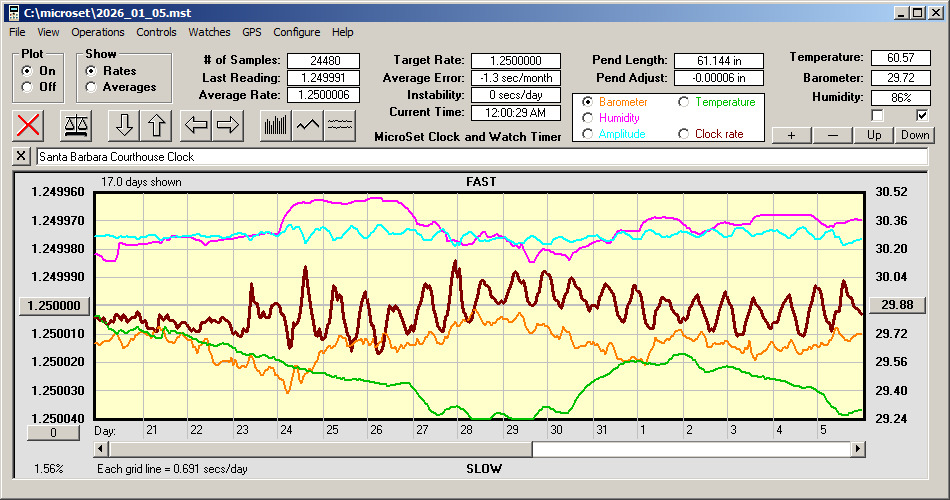The image size is (950, 500).
Task: Choose the Temperature trace radio button
Action: [x=684, y=102]
